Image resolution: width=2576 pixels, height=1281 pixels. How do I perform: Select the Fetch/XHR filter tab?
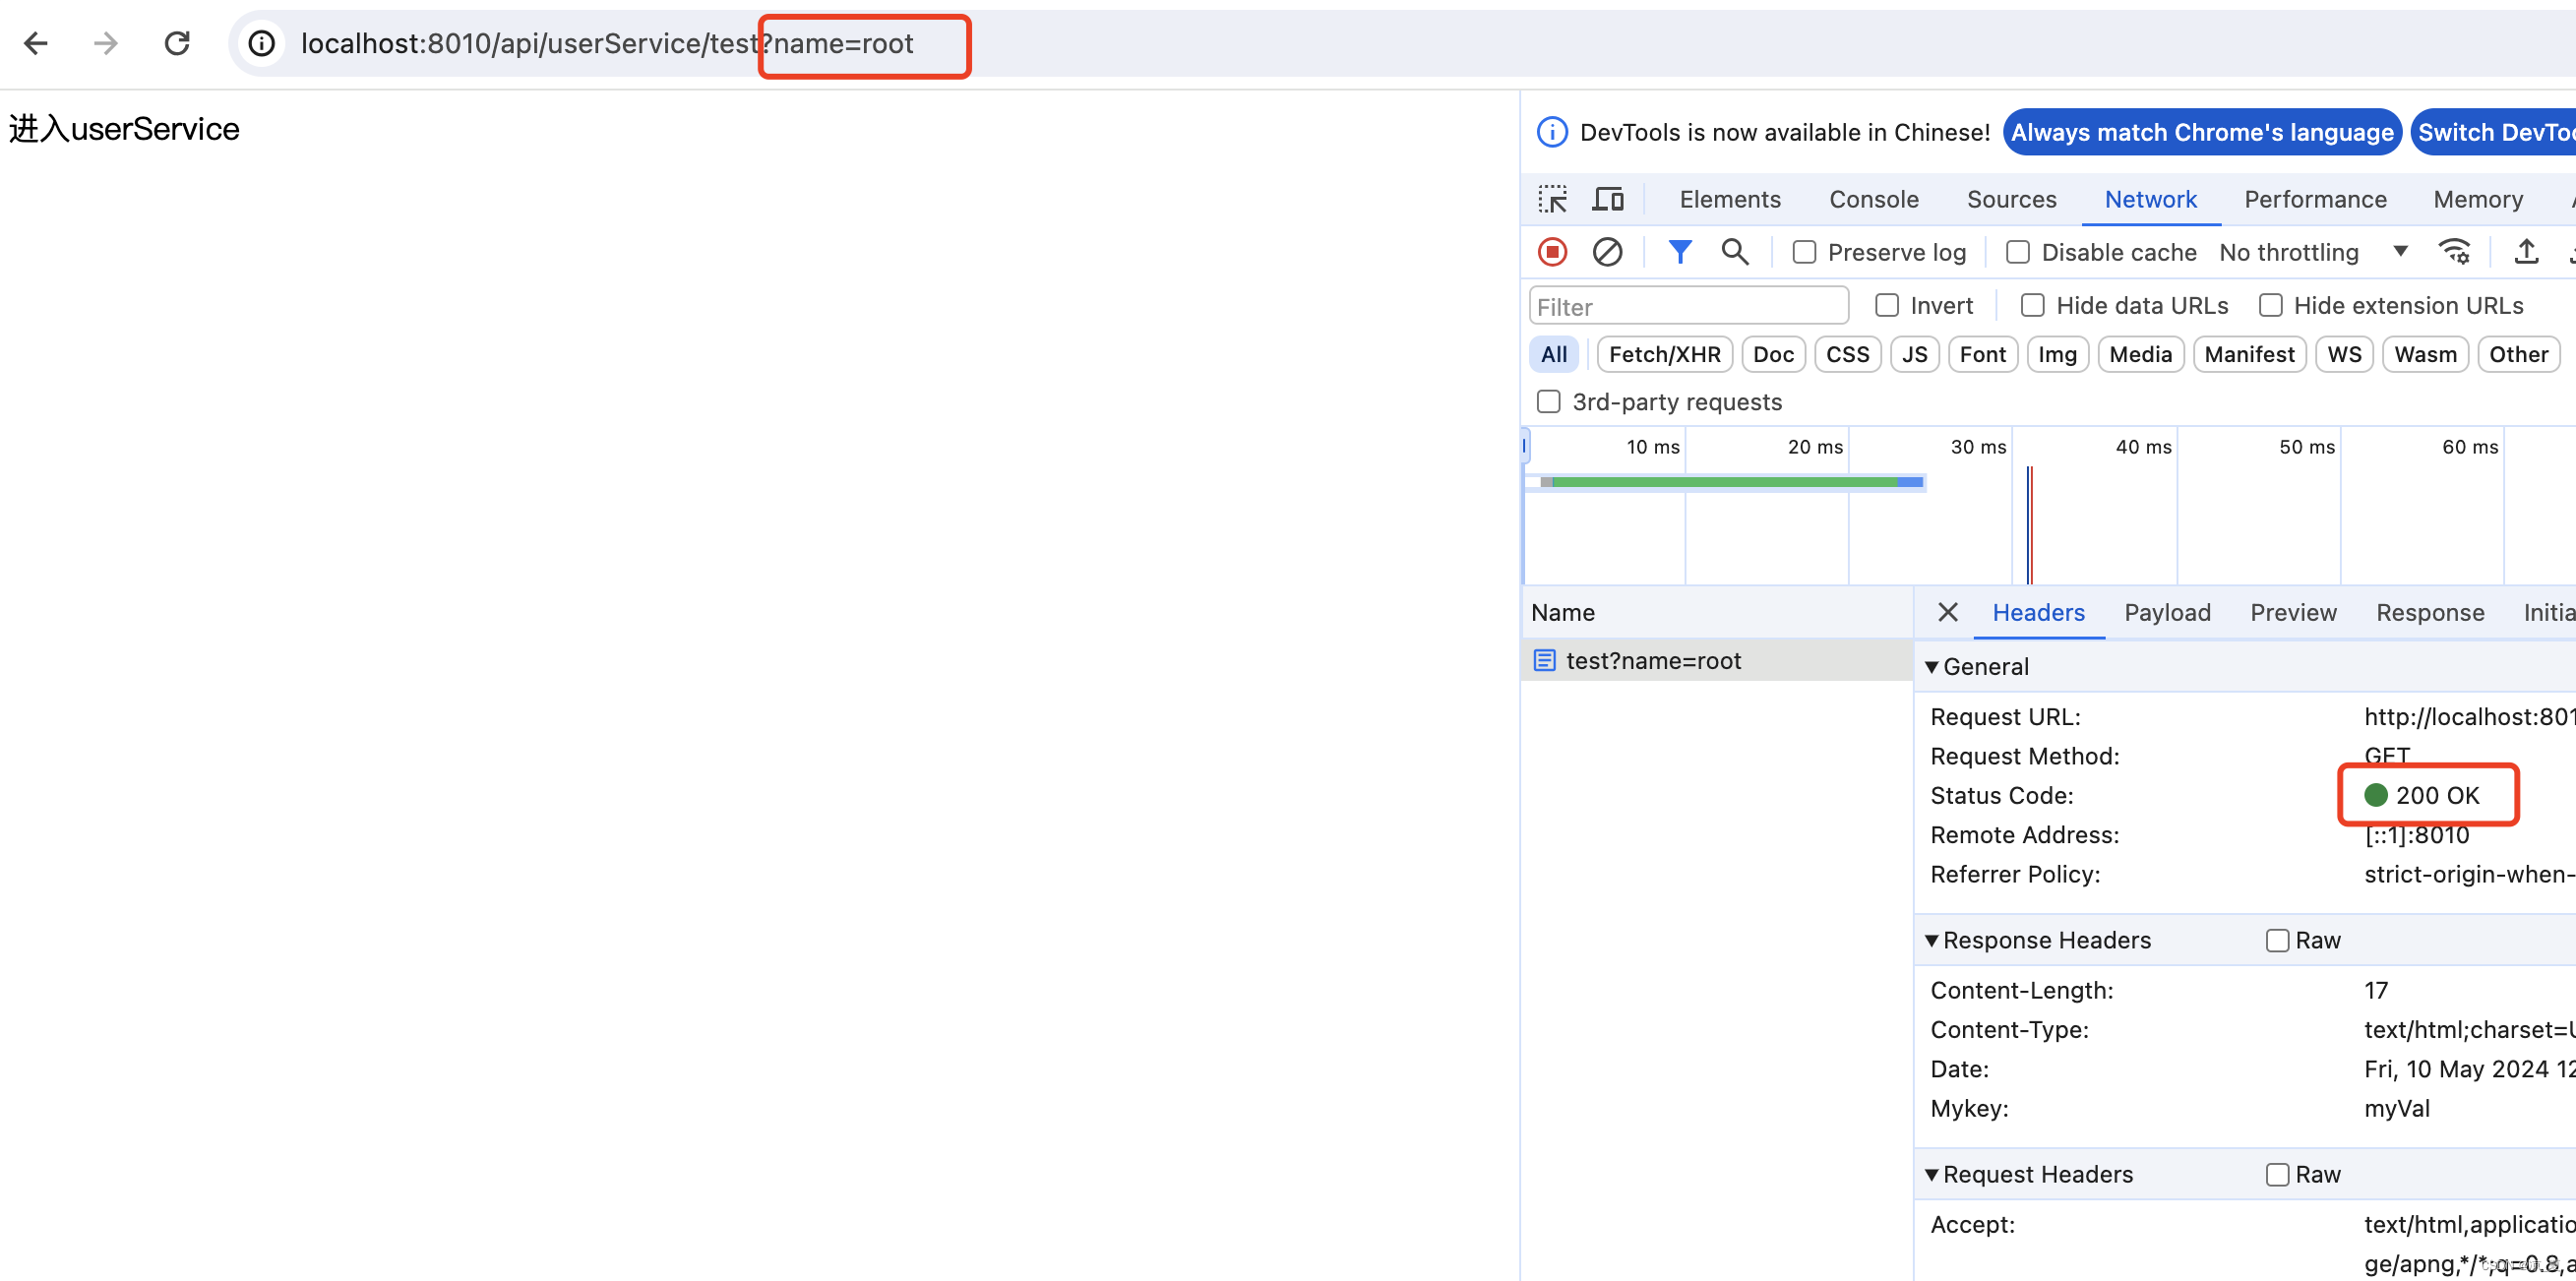coord(1664,353)
